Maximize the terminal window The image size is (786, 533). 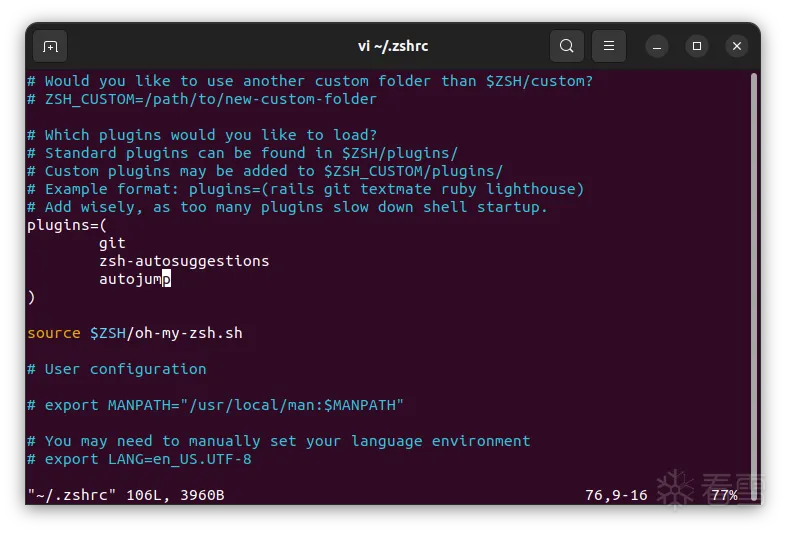click(x=697, y=46)
